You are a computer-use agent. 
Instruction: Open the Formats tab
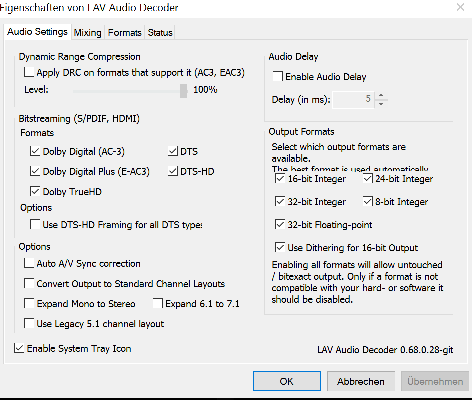[x=124, y=33]
